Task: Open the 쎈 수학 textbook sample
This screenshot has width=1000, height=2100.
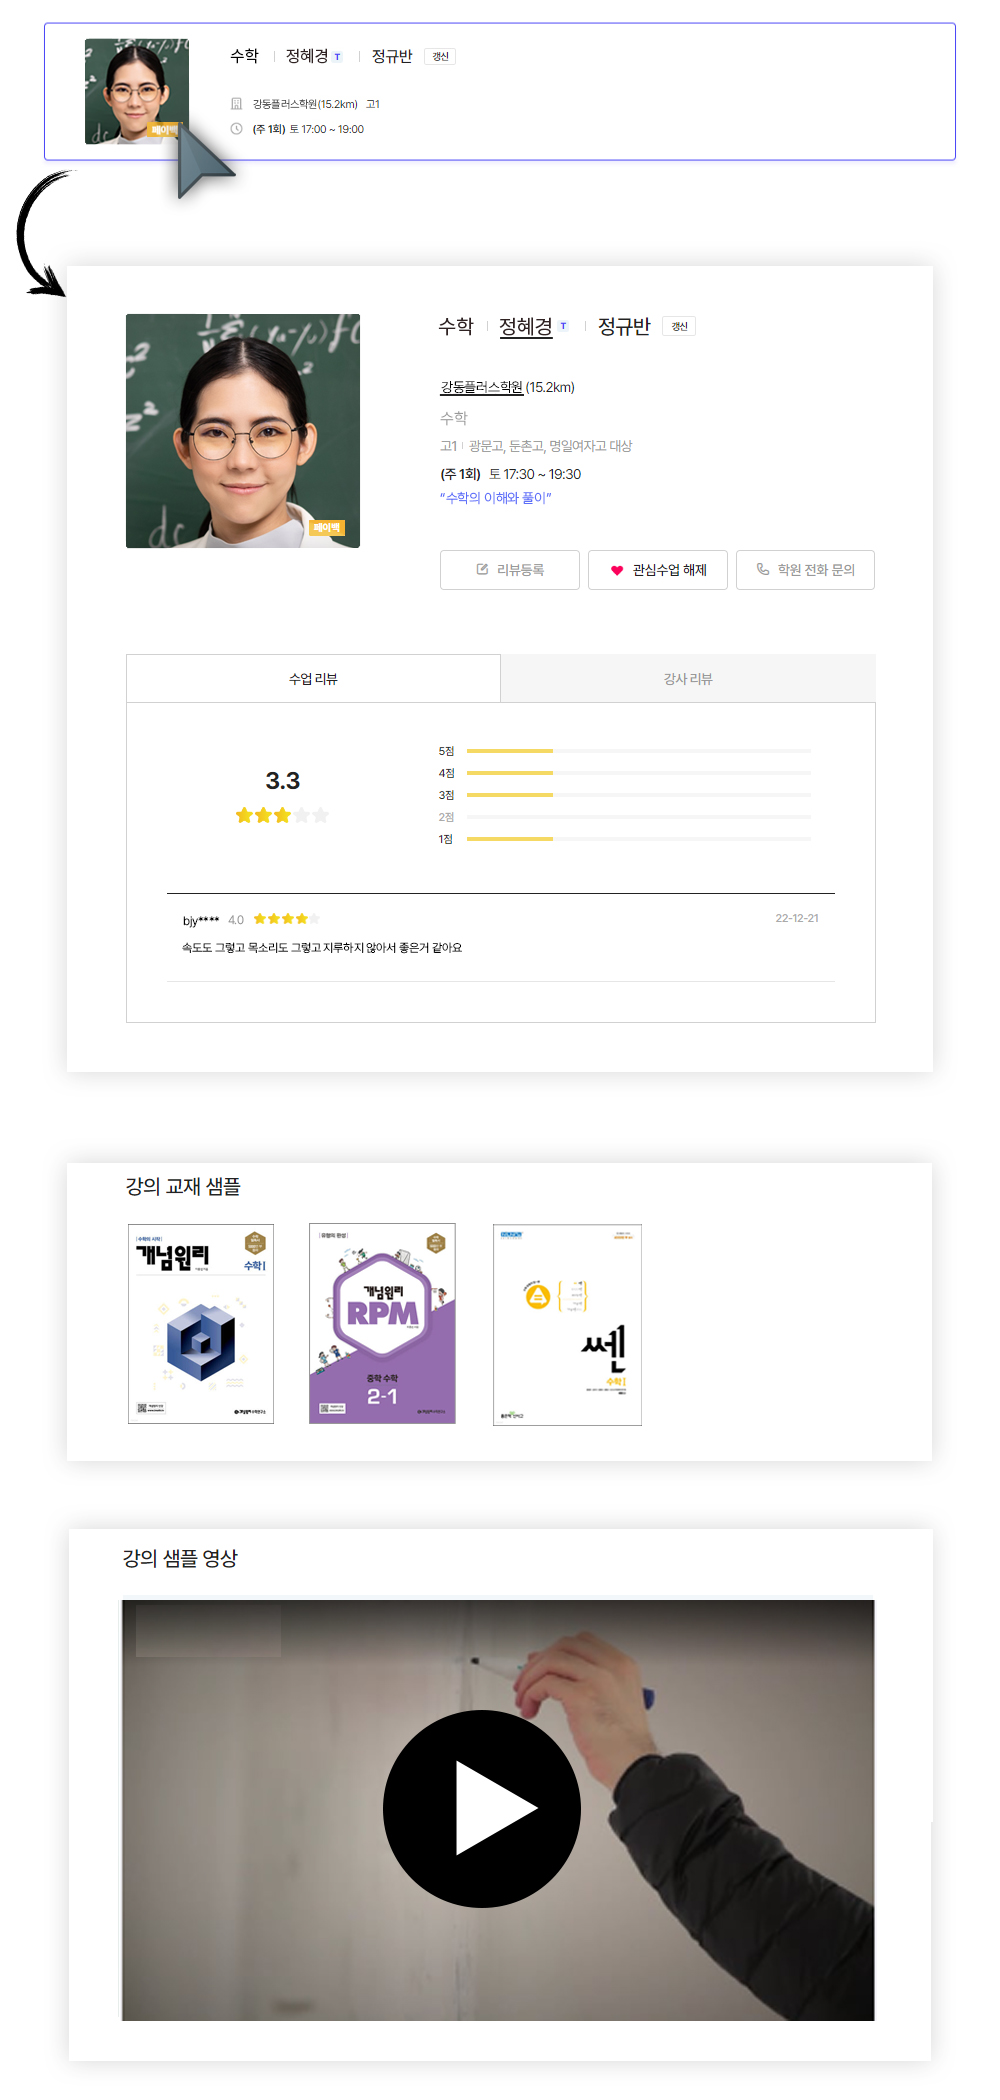Action: 567,1324
